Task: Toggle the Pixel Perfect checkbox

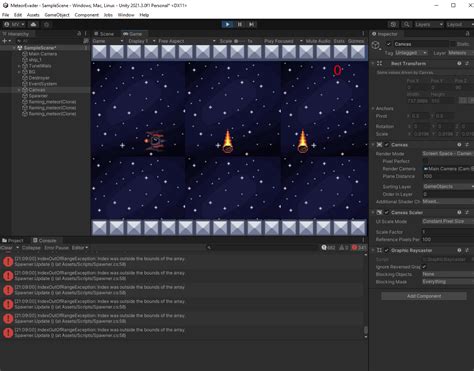Action: coord(425,161)
